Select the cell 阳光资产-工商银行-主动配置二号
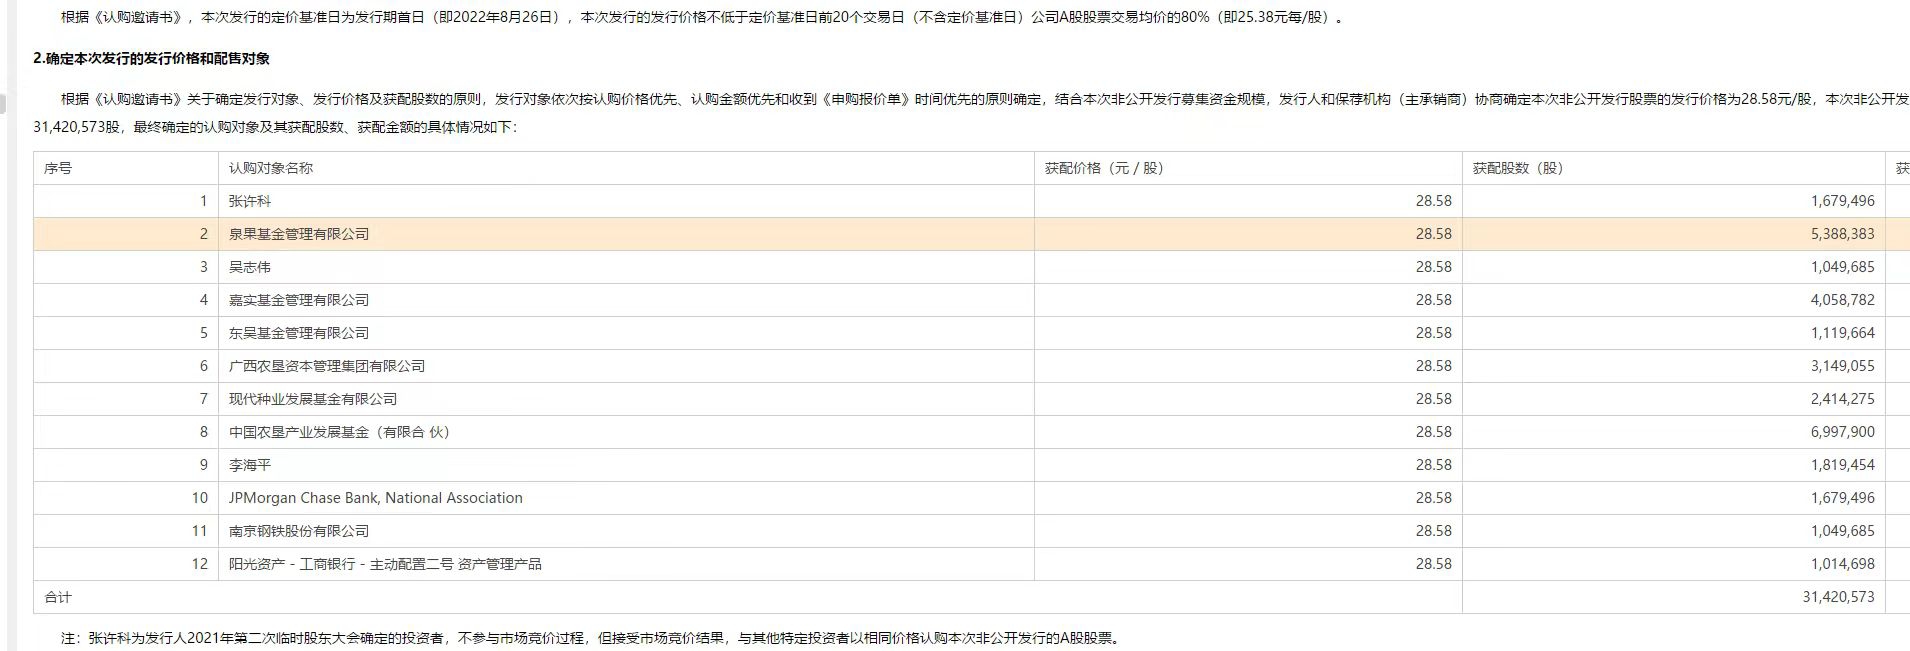Screen dimensions: 1910x651 [626, 564]
